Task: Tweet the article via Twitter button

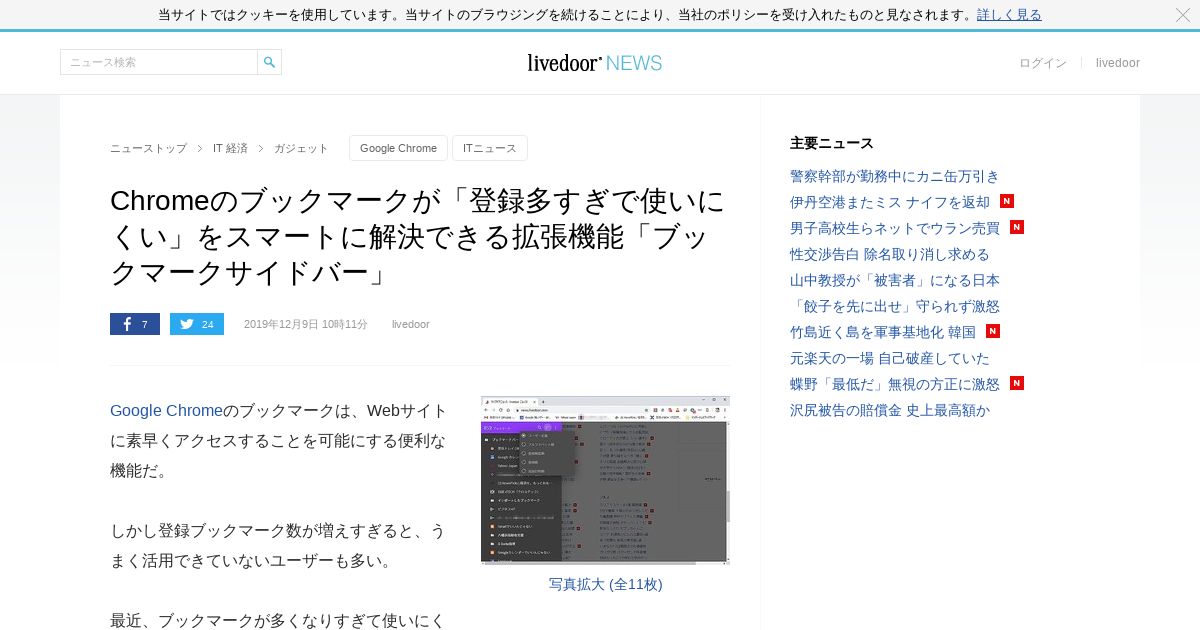Action: (x=197, y=324)
